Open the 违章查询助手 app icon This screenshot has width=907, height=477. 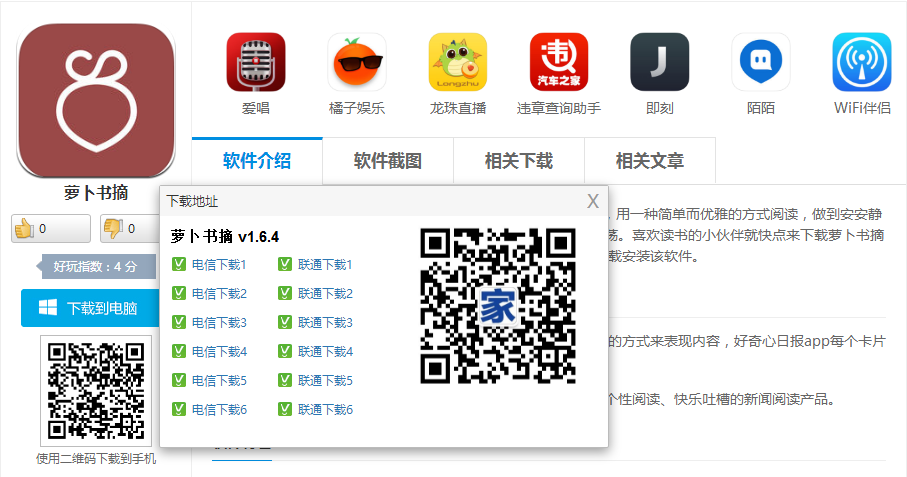click(x=559, y=62)
